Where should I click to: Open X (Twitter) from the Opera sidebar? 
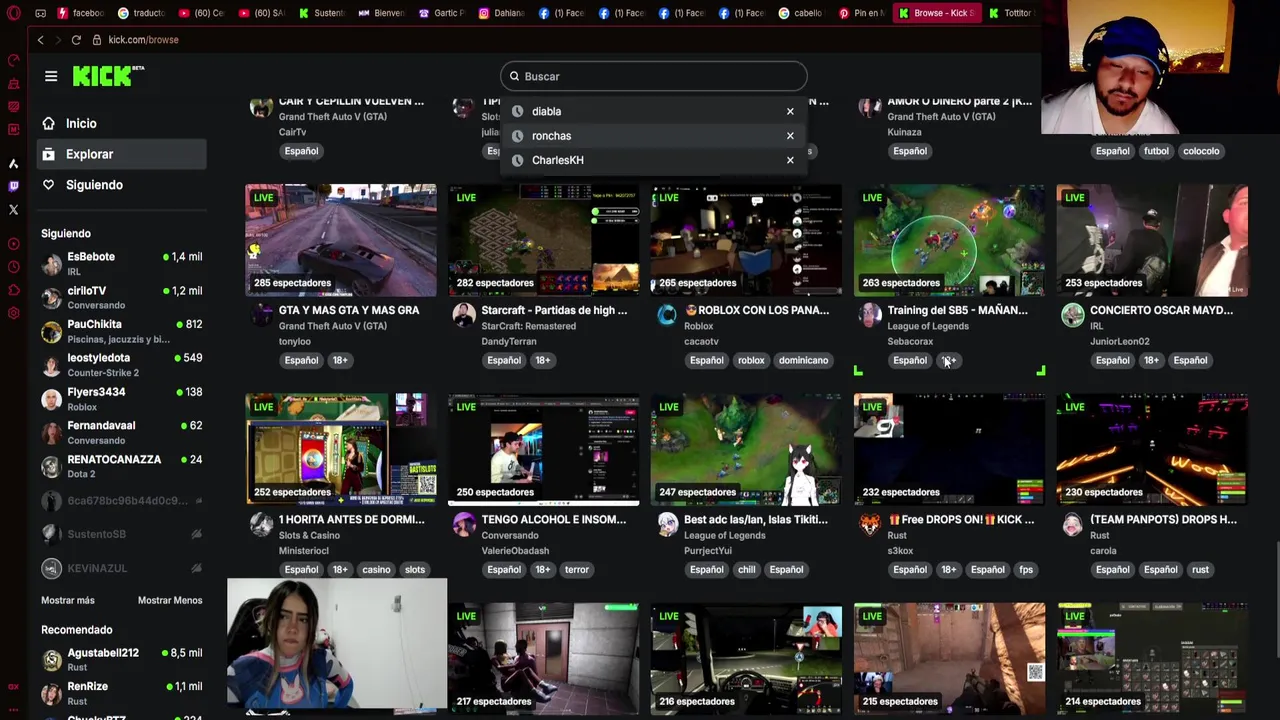[x=13, y=210]
